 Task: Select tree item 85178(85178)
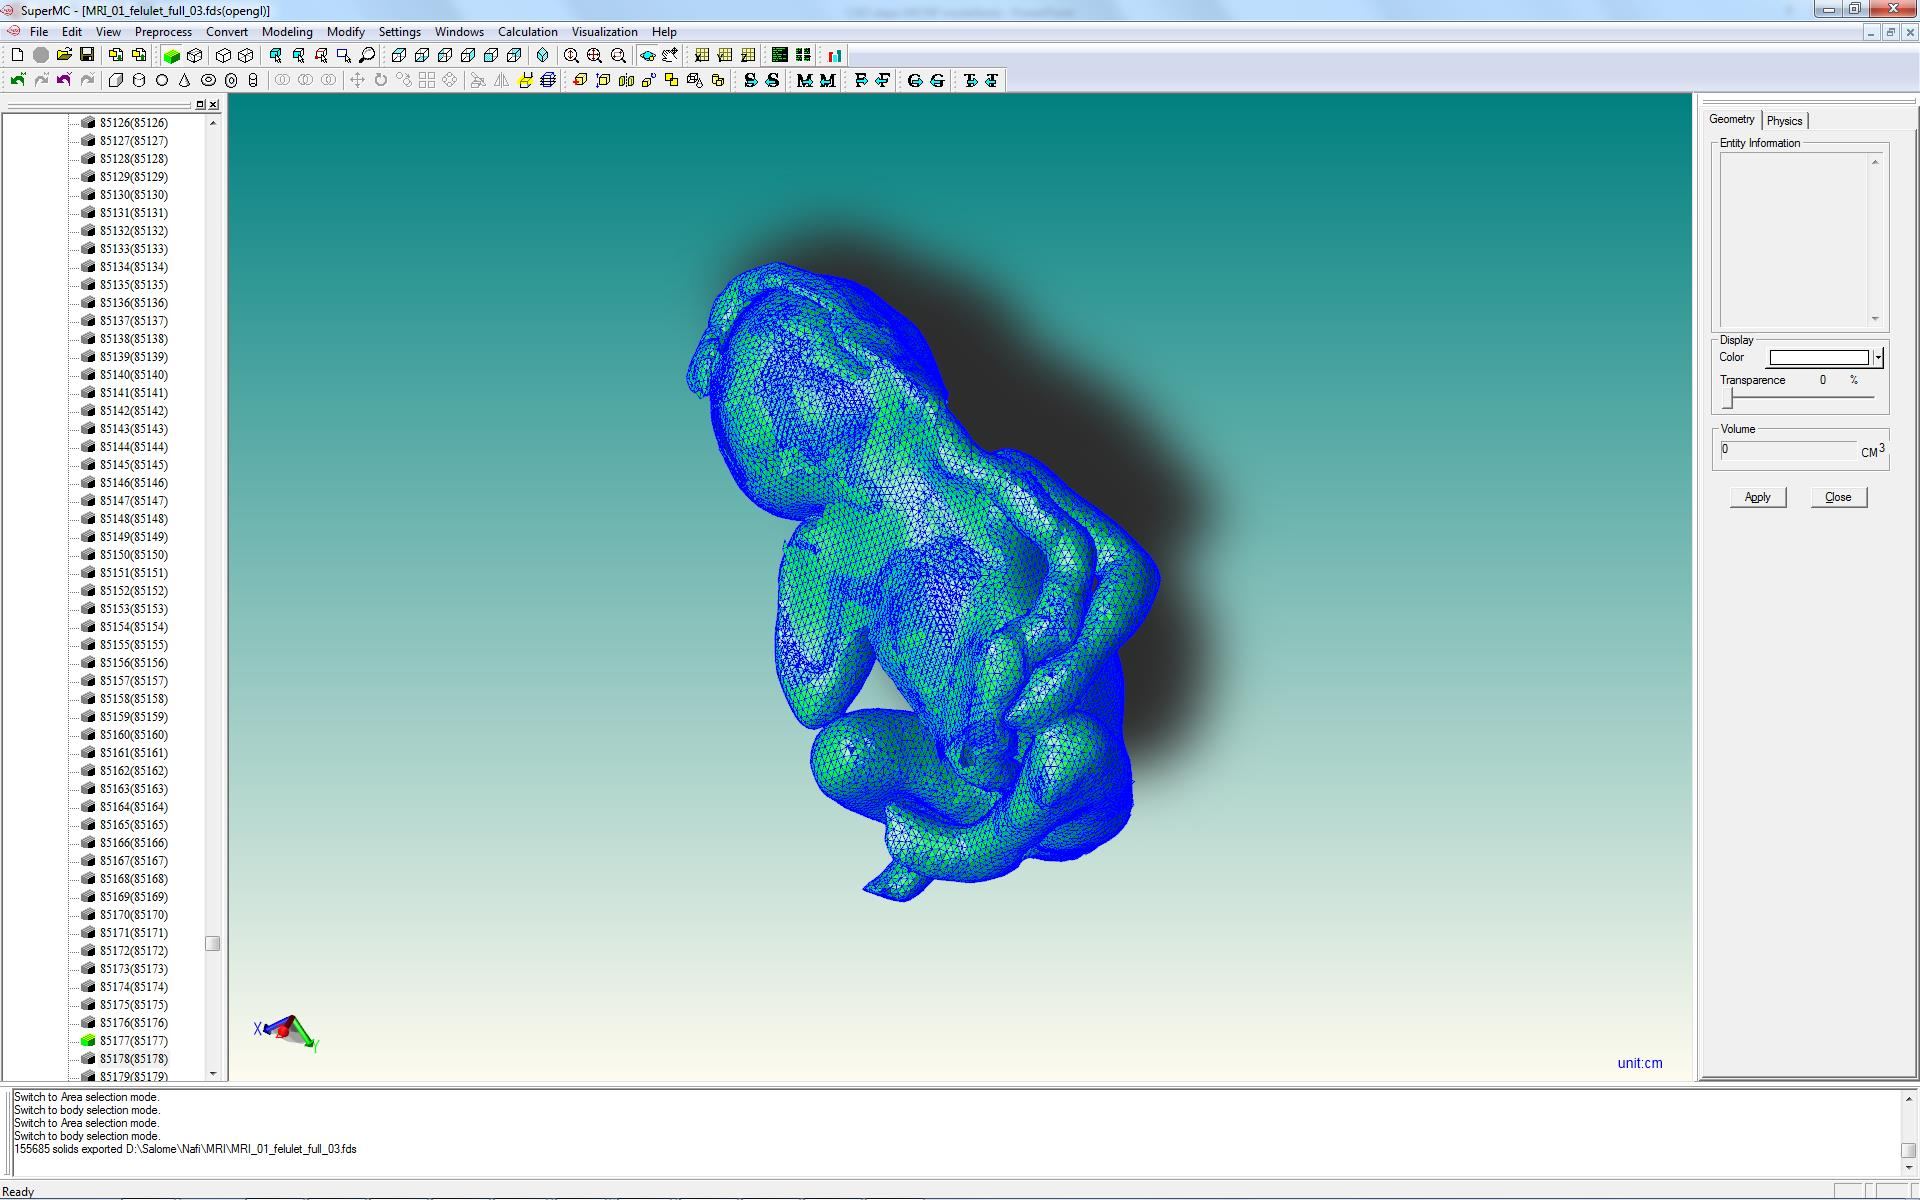[133, 1059]
